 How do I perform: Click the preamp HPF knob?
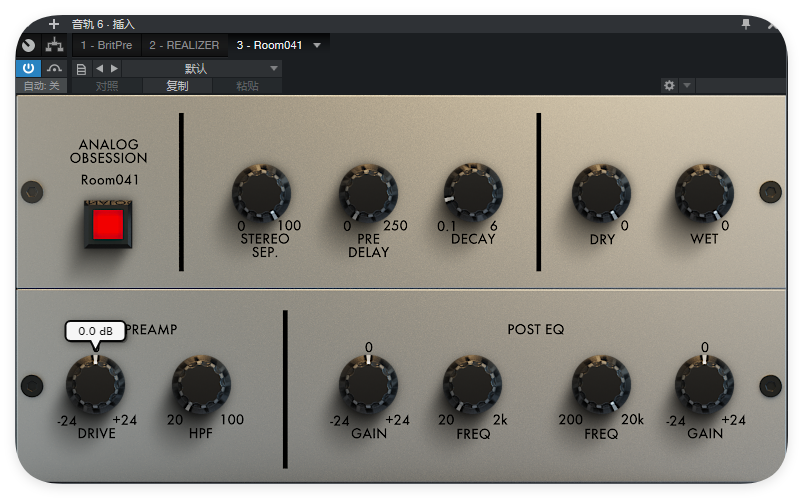coord(201,384)
